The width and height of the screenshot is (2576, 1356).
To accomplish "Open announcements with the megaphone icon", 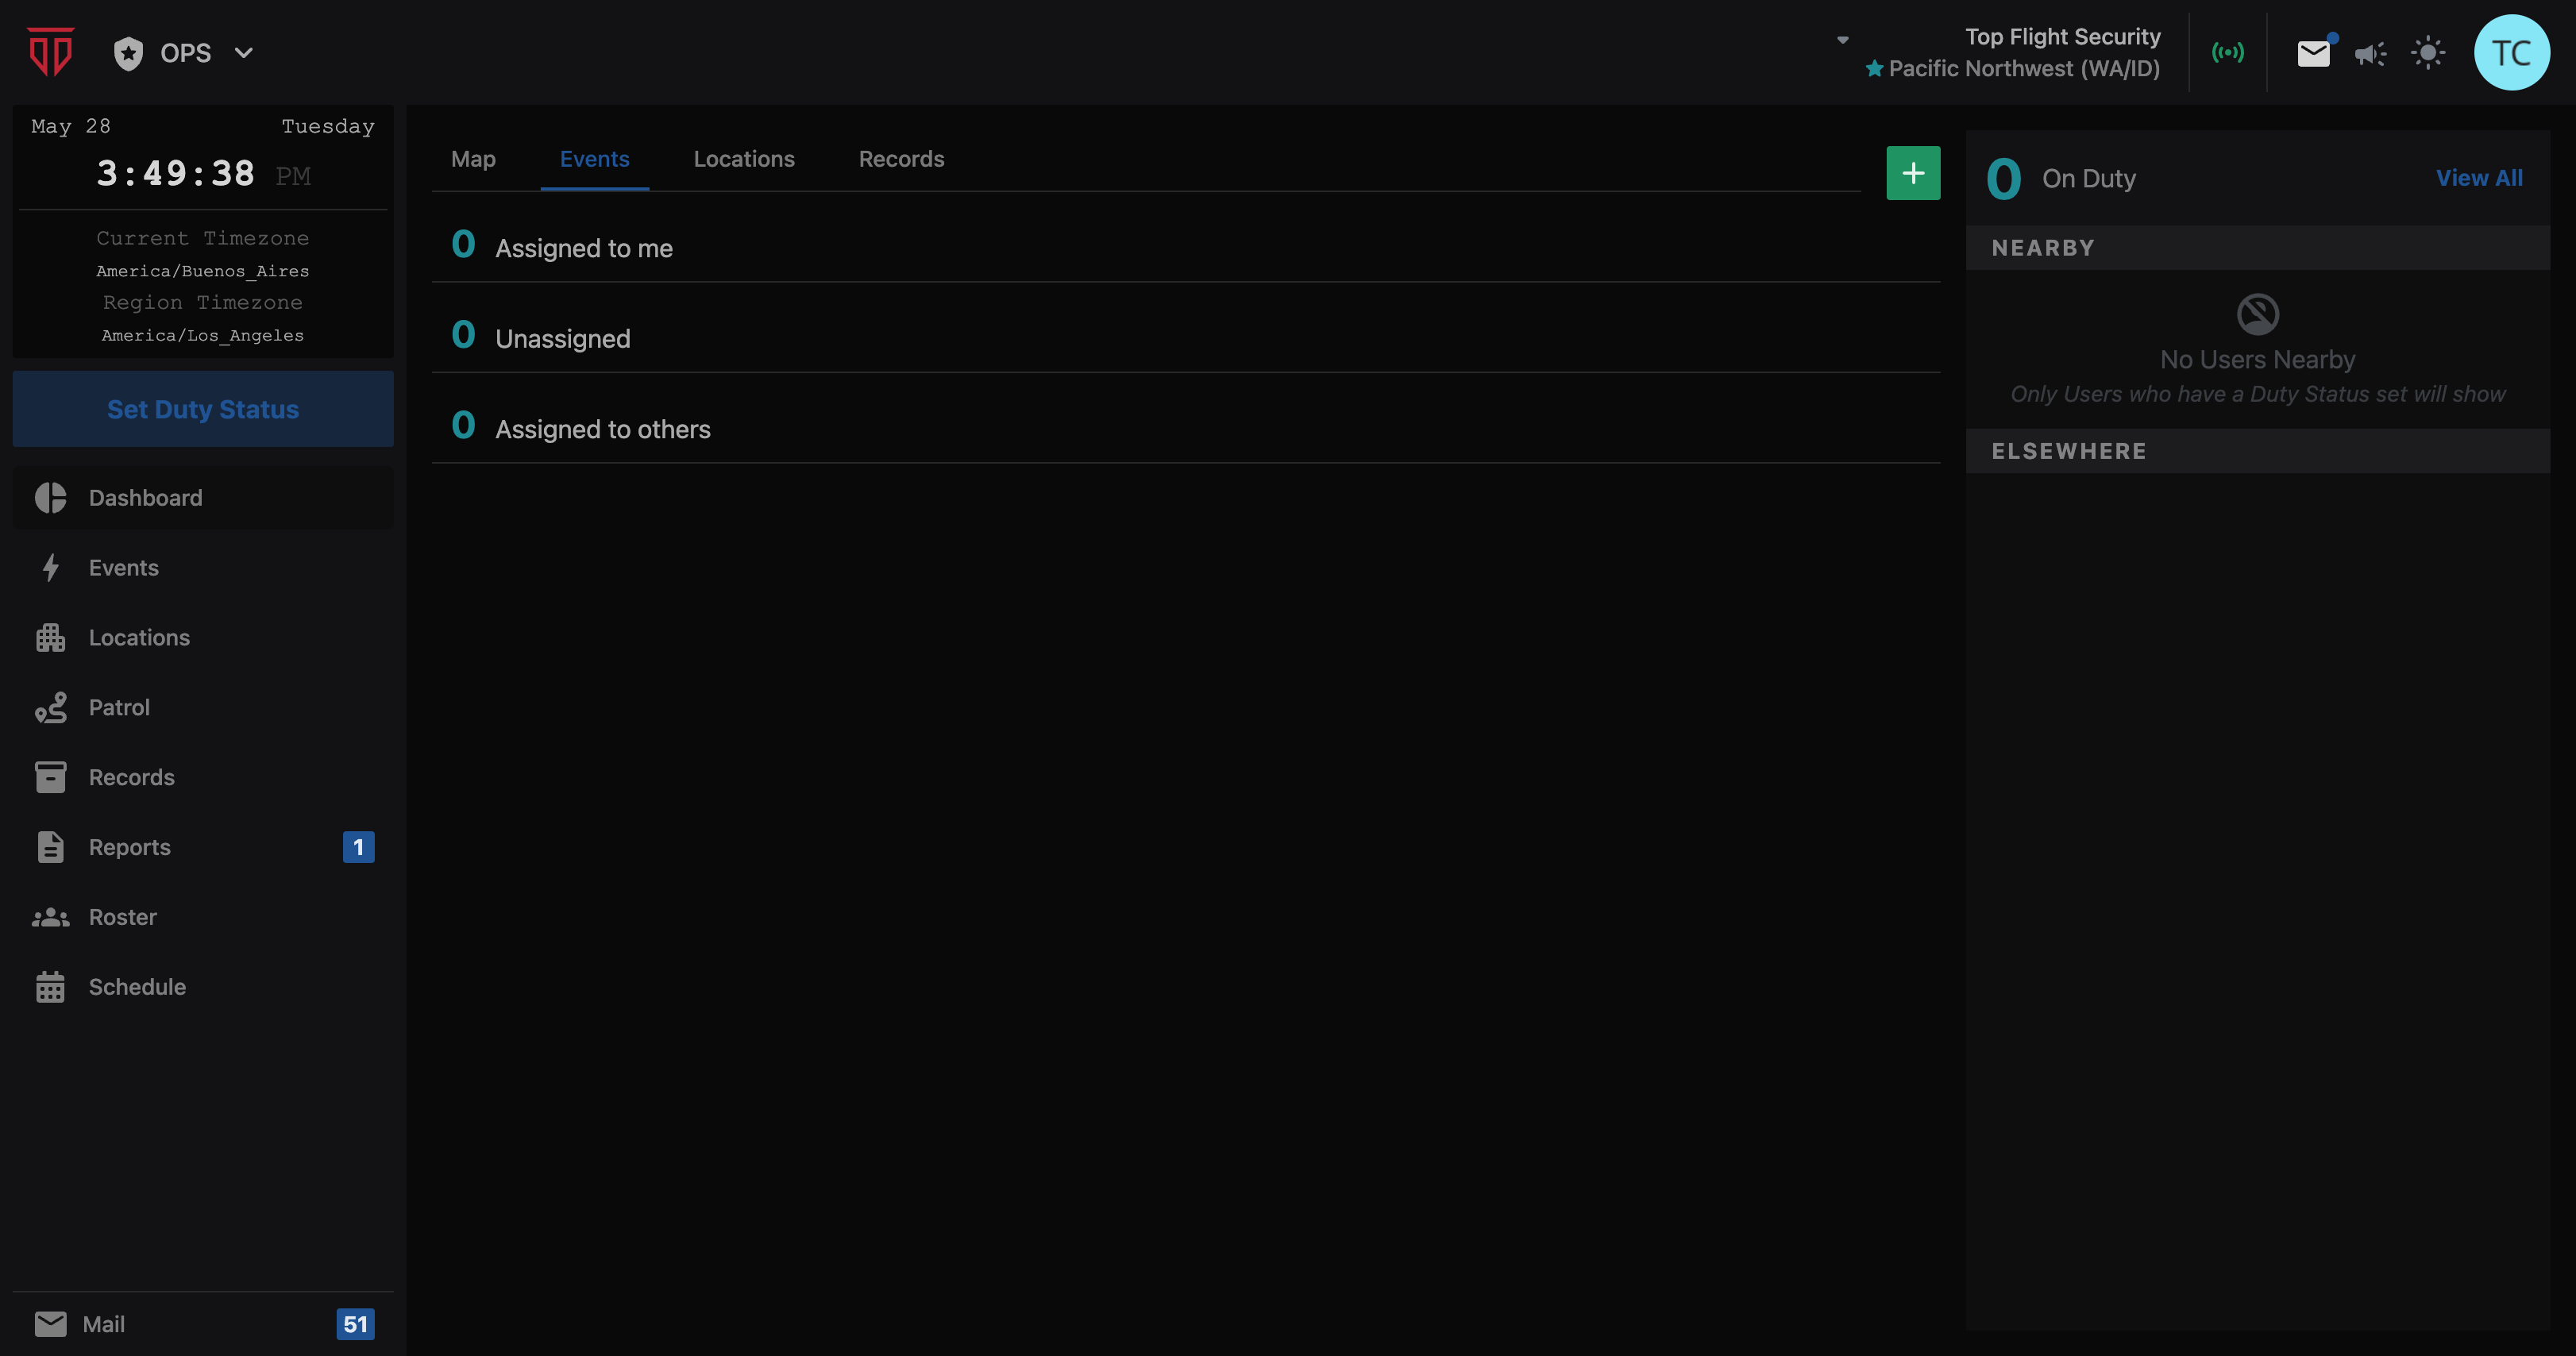I will tap(2370, 53).
